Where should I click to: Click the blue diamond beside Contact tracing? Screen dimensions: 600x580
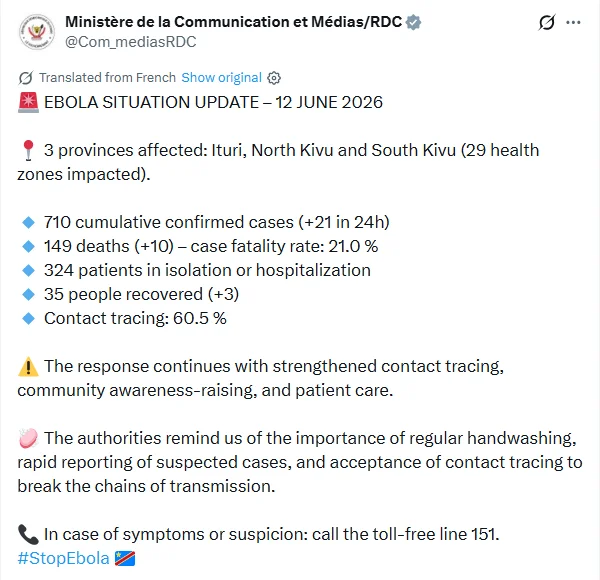point(28,318)
